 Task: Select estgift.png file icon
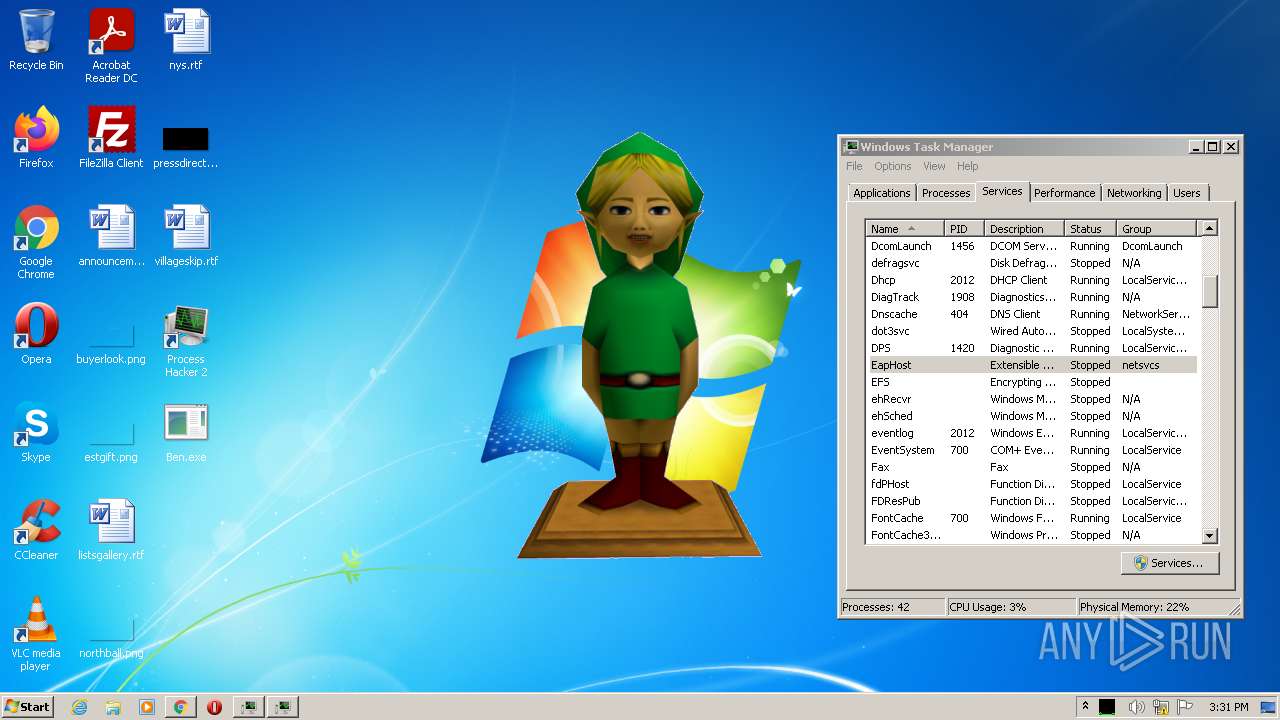[x=111, y=443]
